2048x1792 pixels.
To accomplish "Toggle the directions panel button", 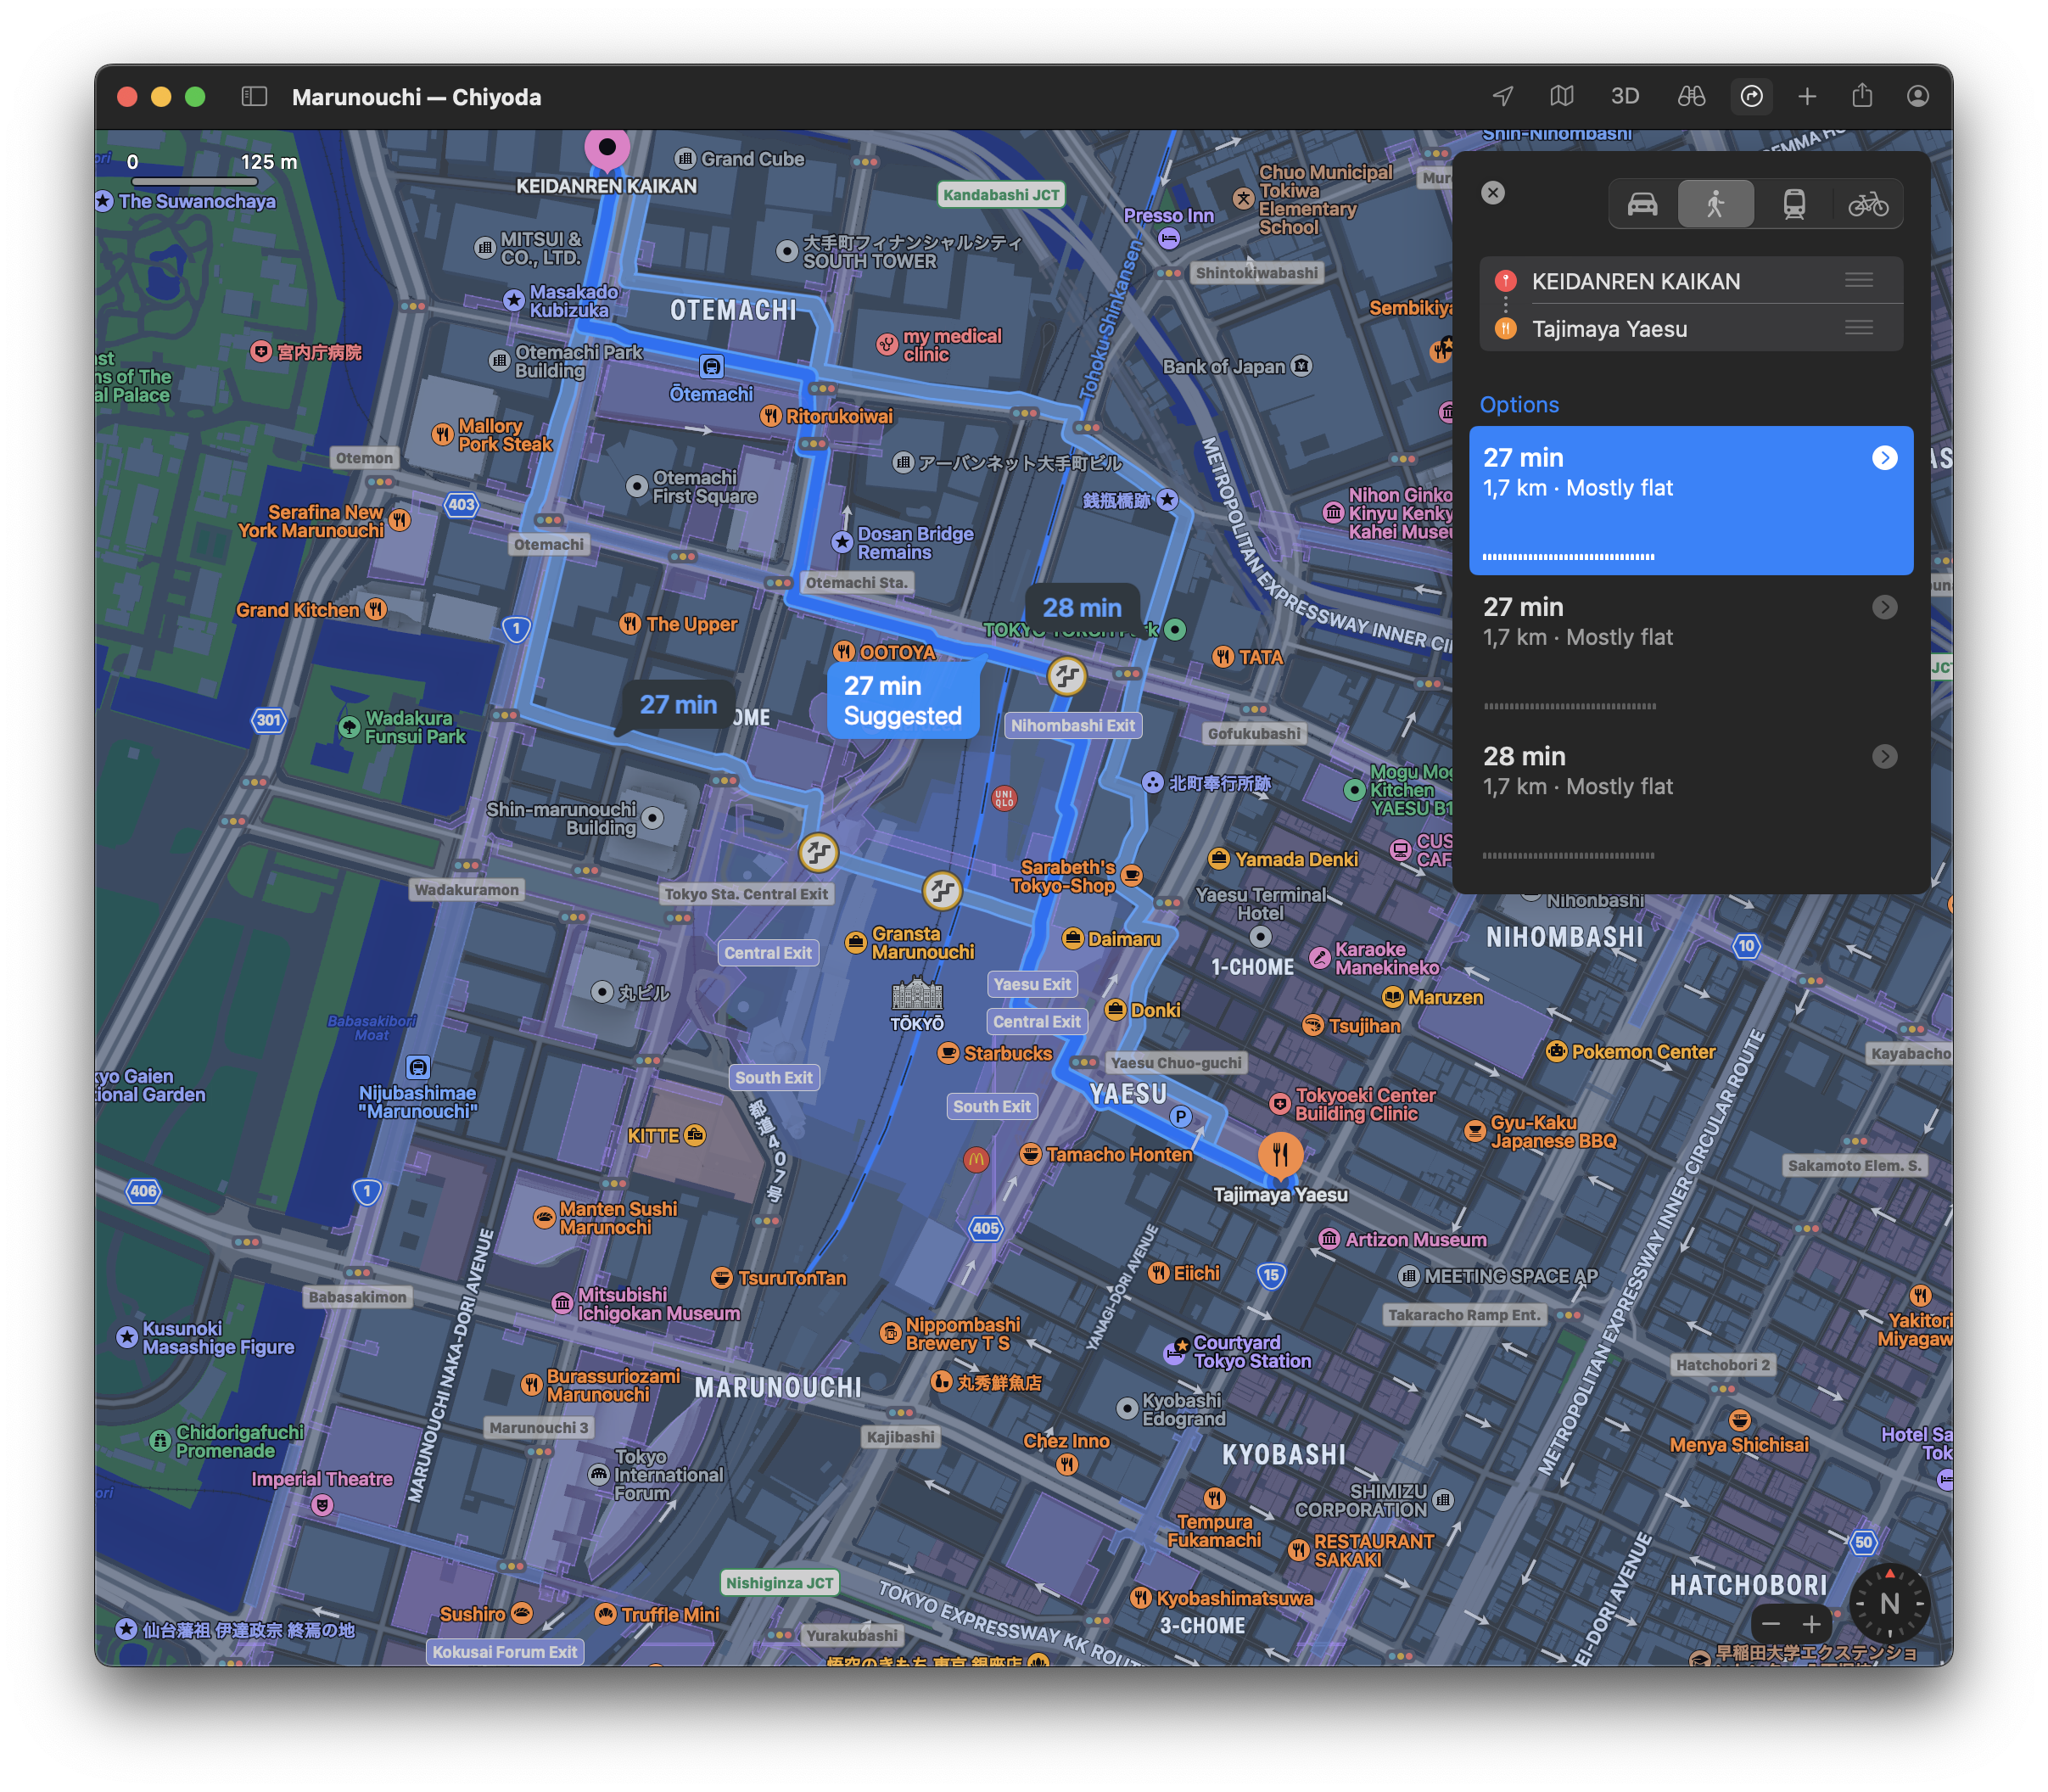I will point(1751,96).
